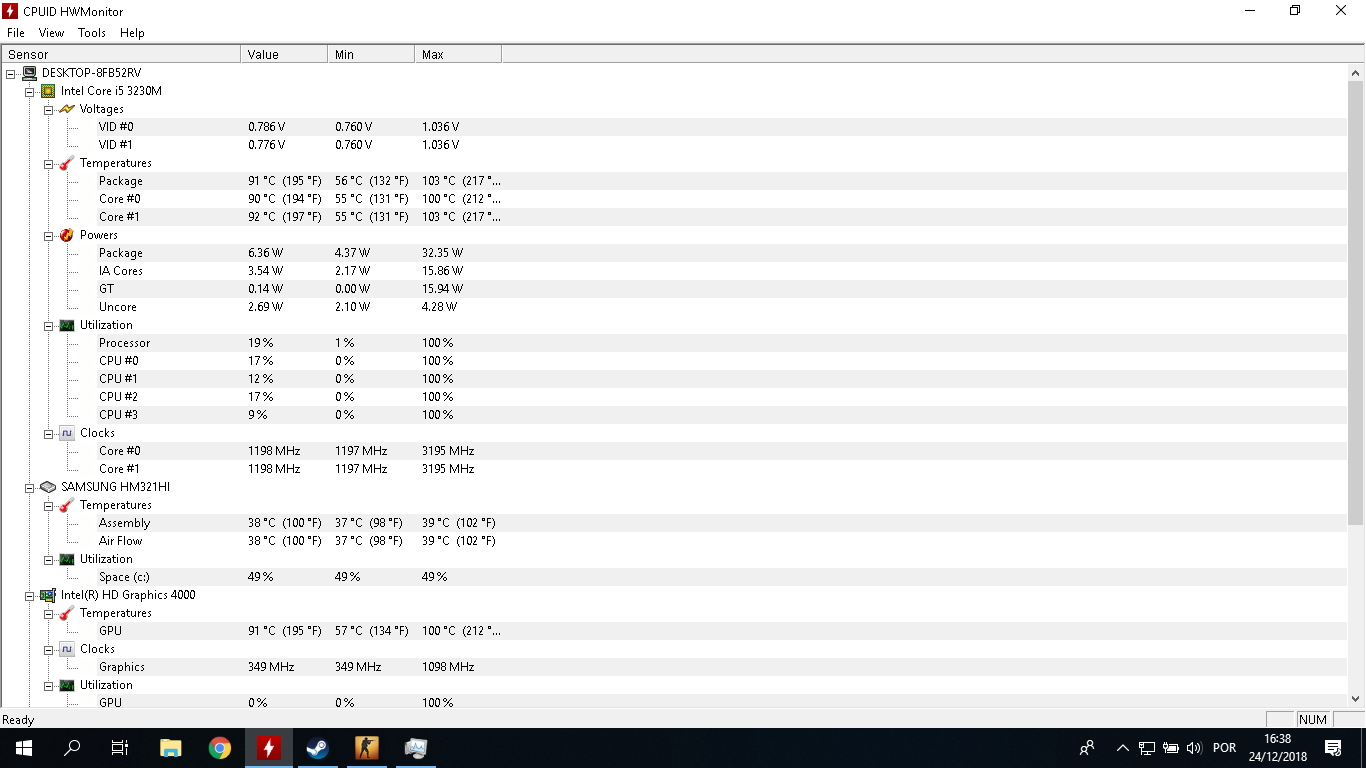
Task: Click the SAMSUNG Temperatures thermometer icon
Action: point(67,505)
